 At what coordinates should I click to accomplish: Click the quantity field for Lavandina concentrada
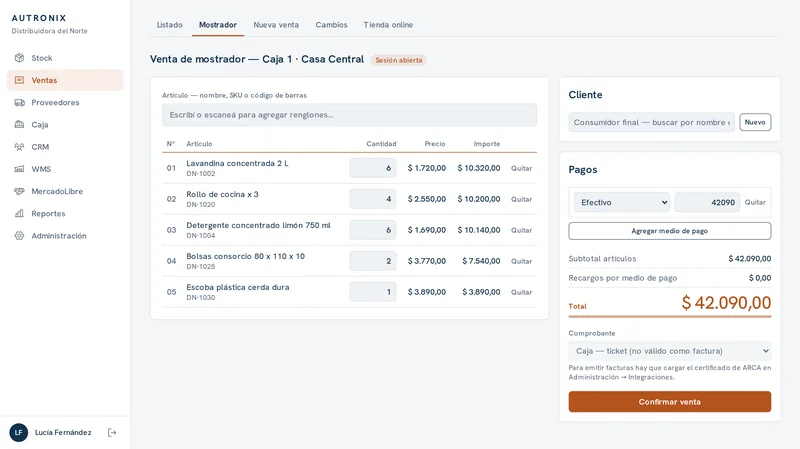[x=373, y=168]
